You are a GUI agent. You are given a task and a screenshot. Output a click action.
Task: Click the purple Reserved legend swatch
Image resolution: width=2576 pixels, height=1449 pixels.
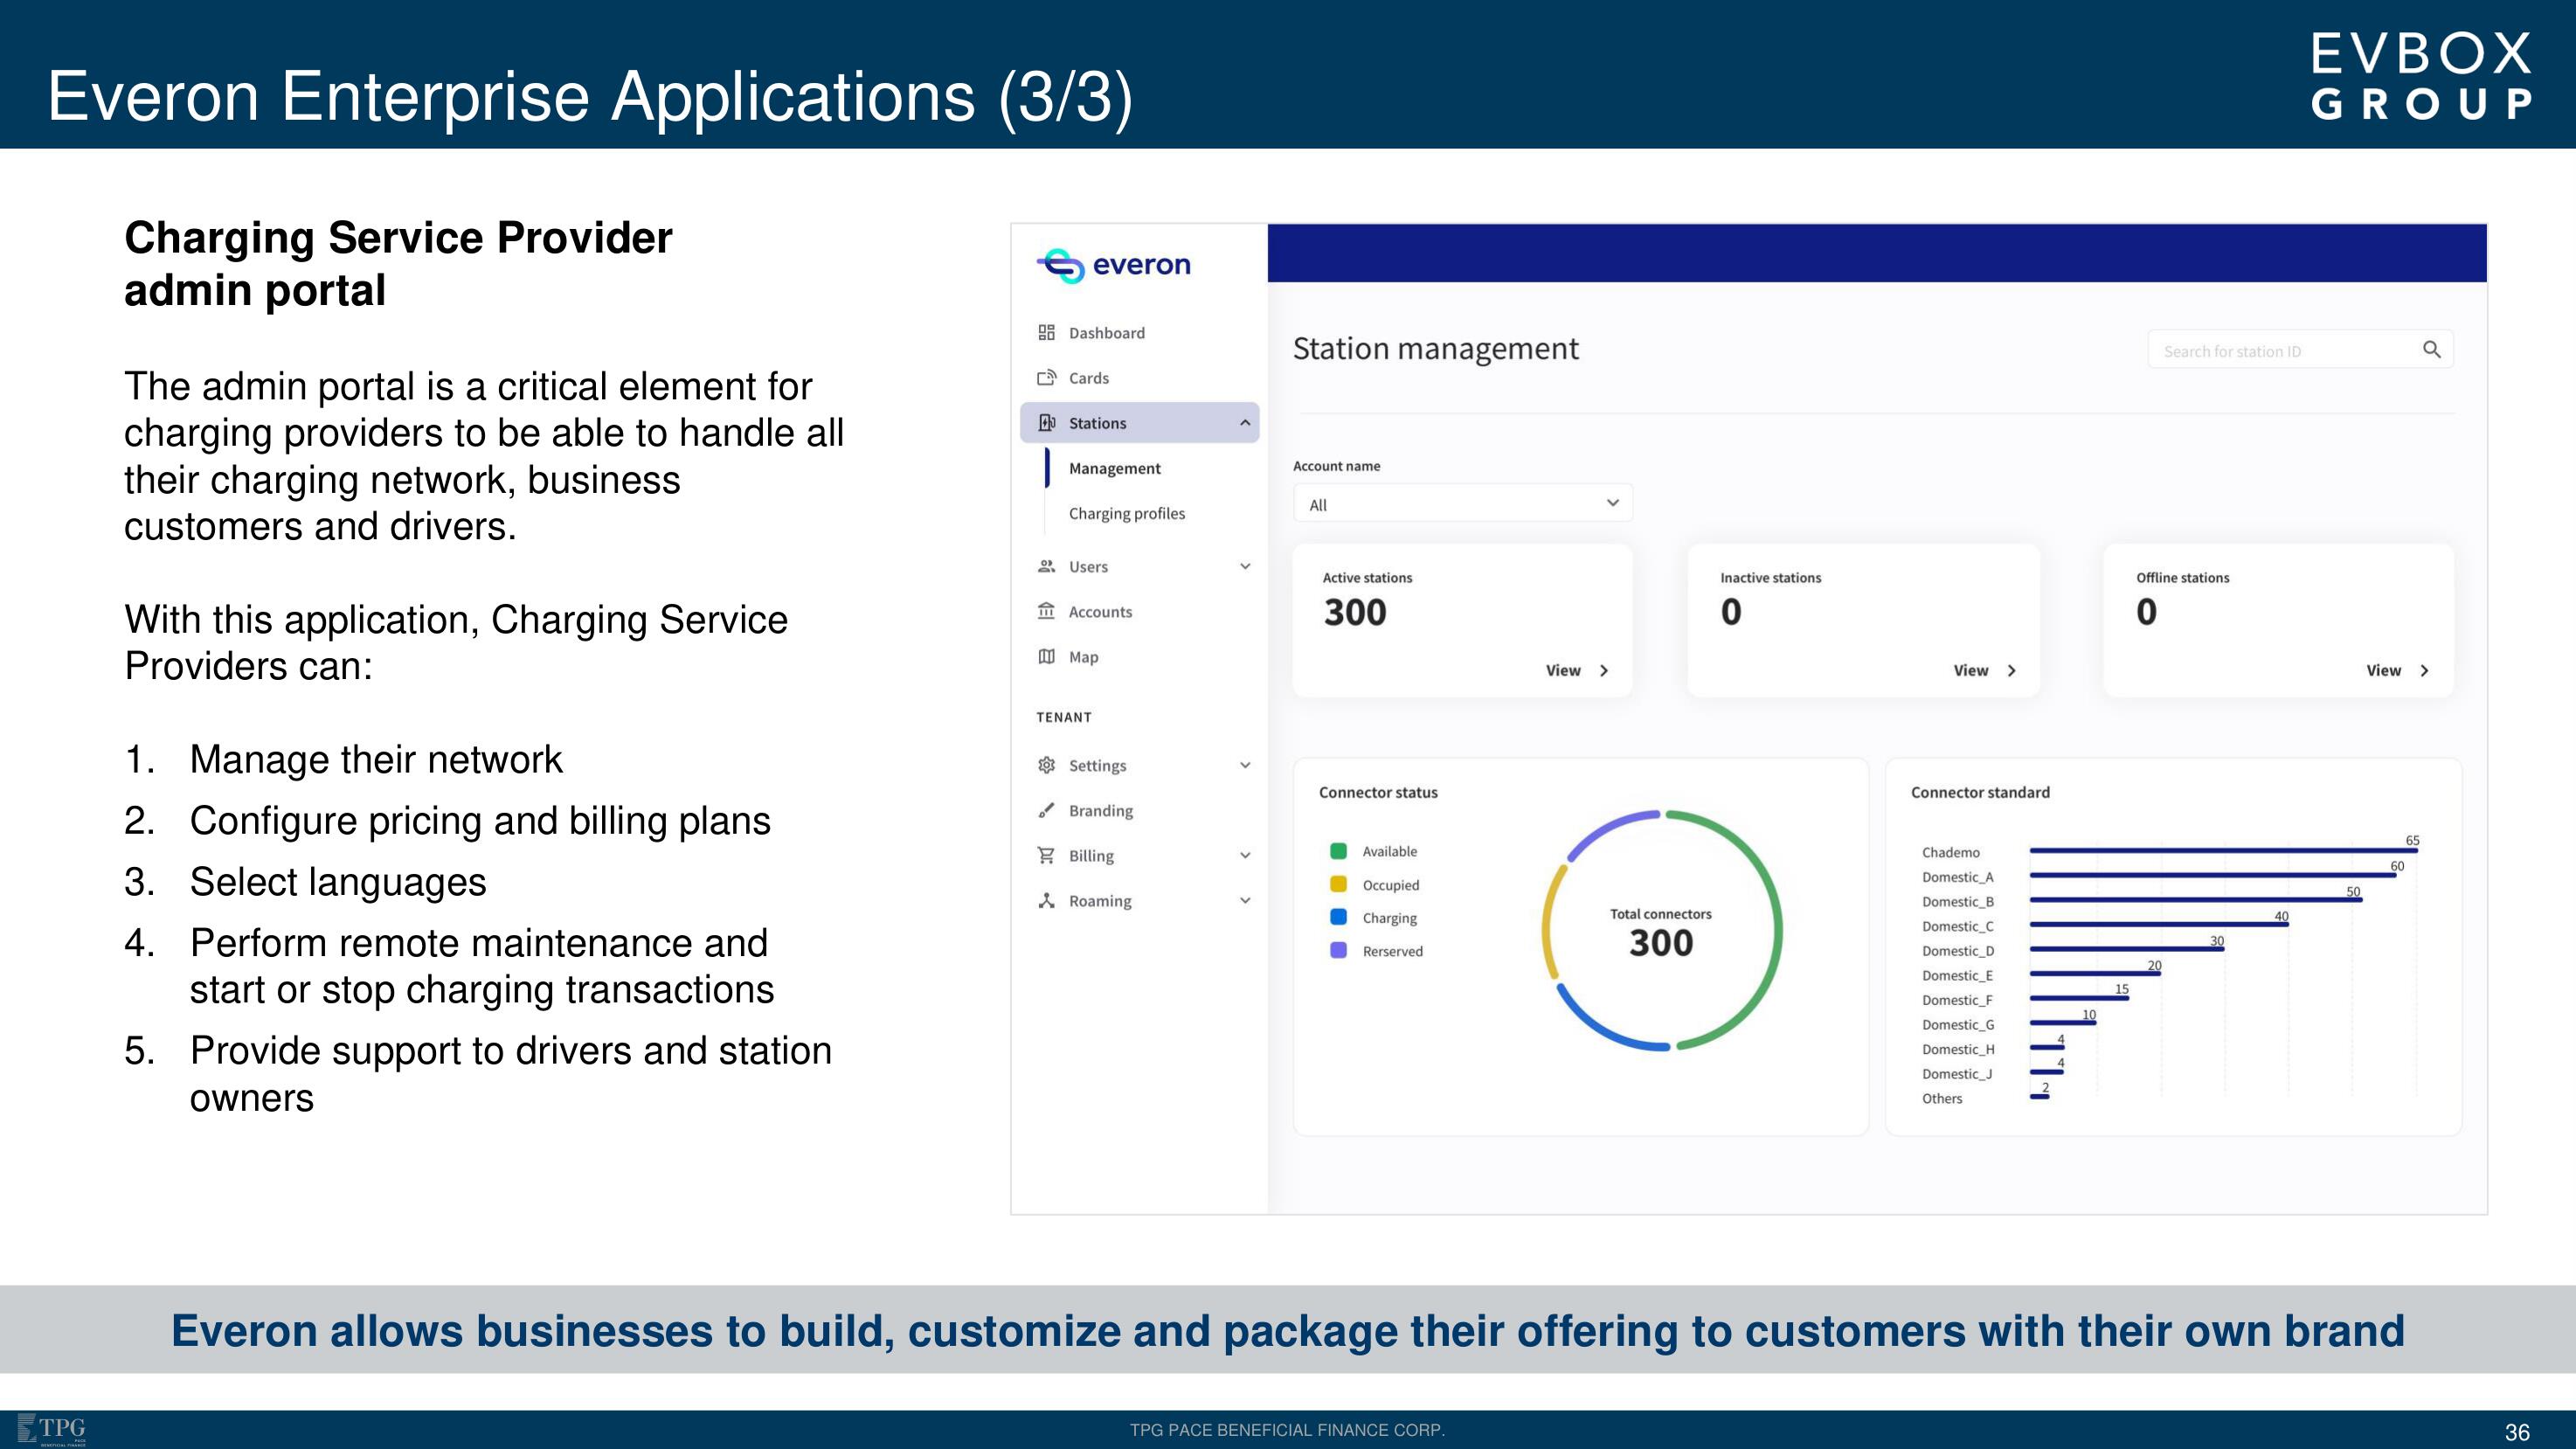[1338, 950]
